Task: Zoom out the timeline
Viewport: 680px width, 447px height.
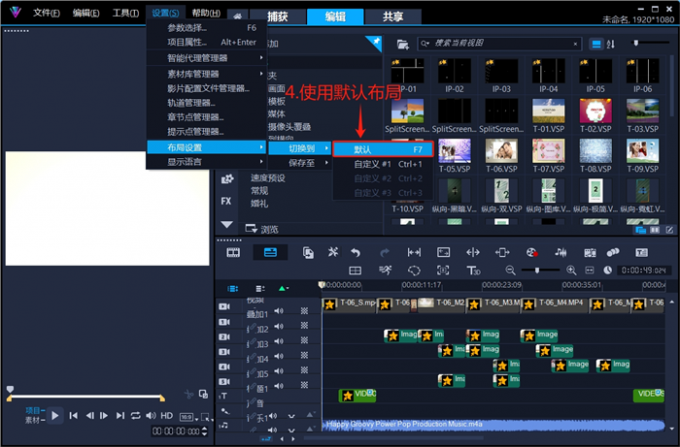Action: (x=510, y=271)
